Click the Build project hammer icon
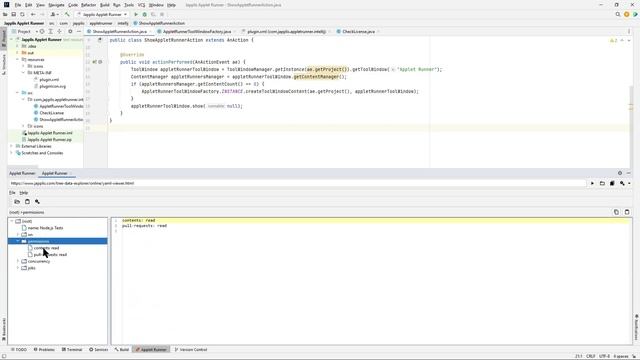Viewport: 640px width, 360px height. pos(67,14)
